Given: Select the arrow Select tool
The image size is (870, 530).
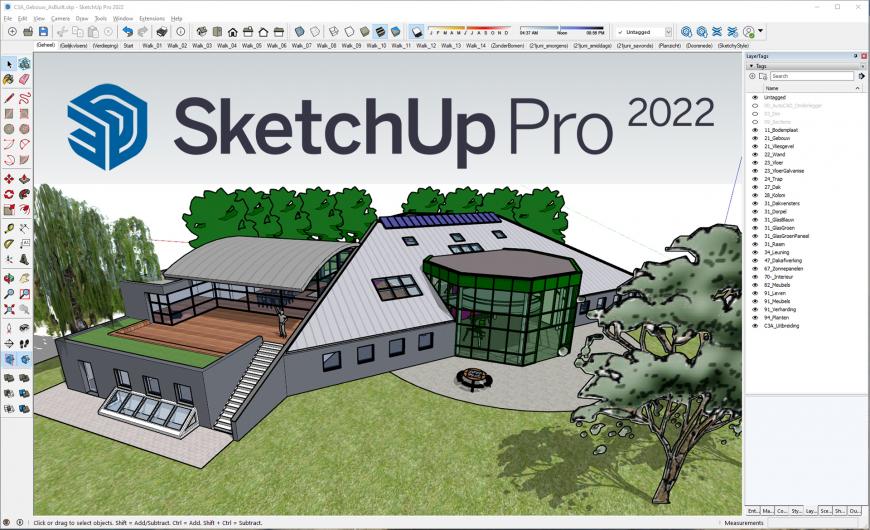Looking at the screenshot, I should click(x=9, y=64).
